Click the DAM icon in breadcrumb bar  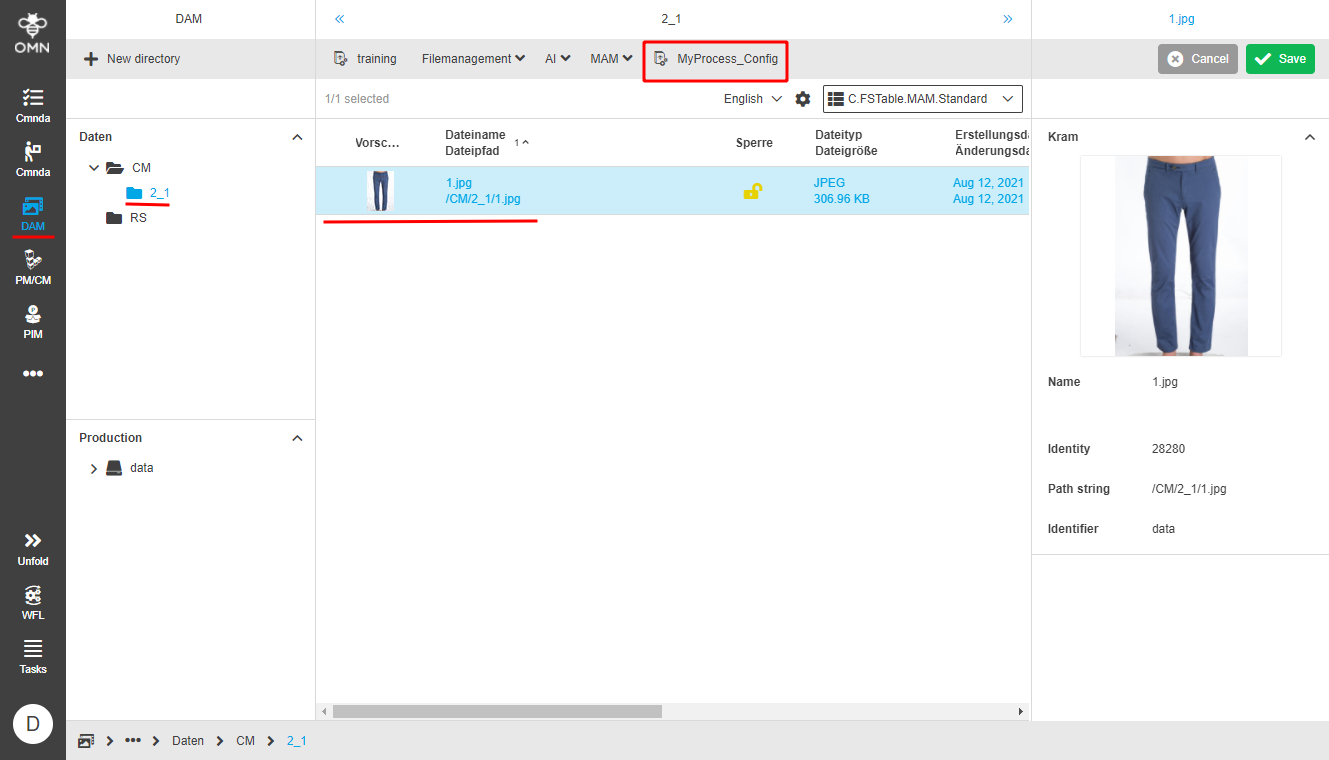coord(86,741)
